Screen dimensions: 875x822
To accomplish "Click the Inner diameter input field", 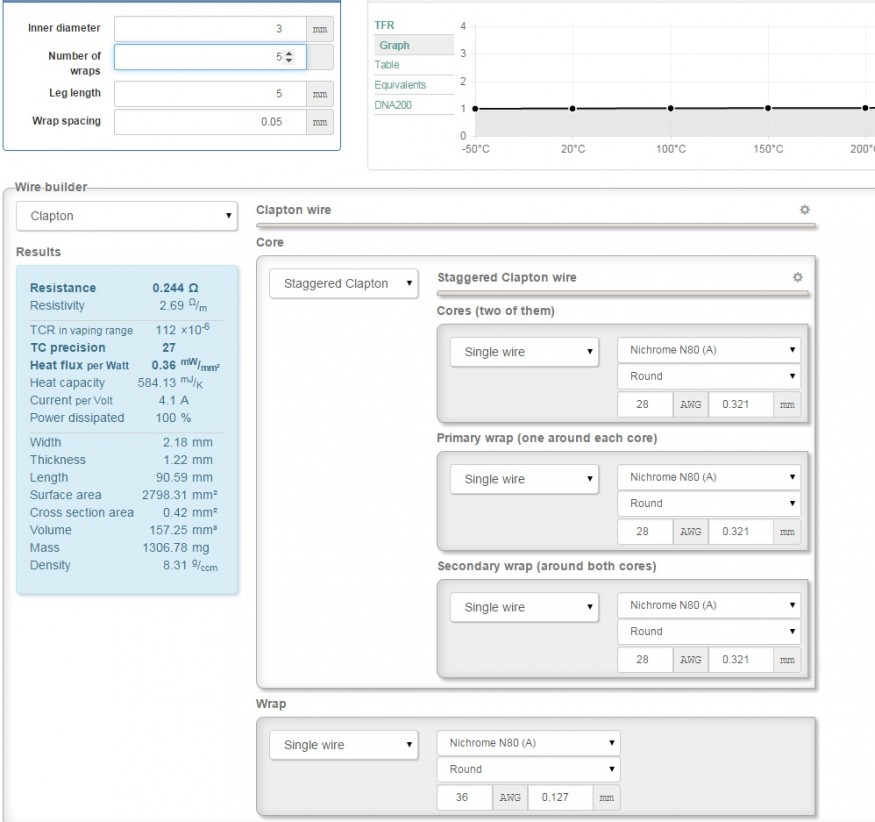I will pyautogui.click(x=210, y=29).
